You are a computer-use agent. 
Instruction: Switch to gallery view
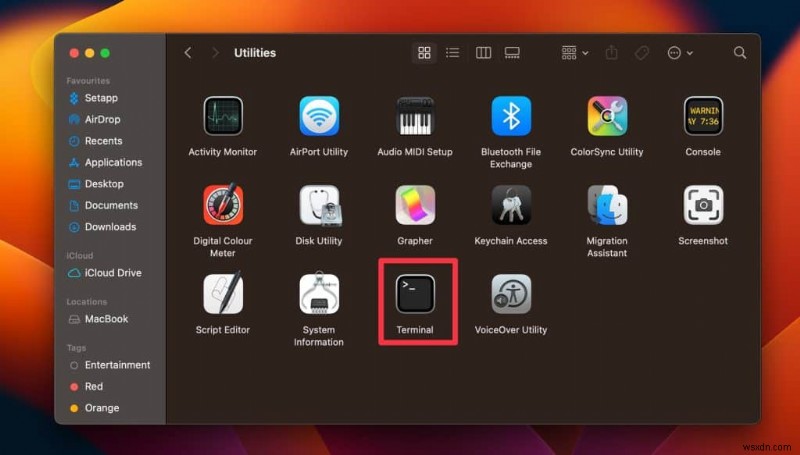512,53
